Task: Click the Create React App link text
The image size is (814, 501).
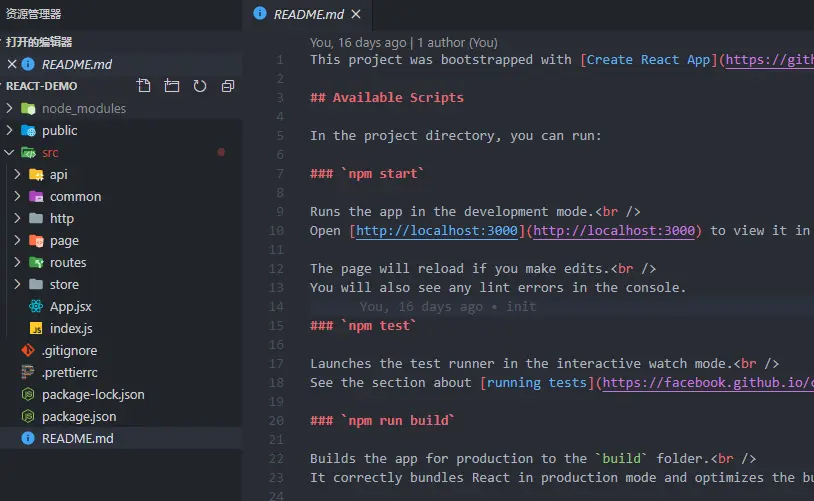Action: tap(648, 60)
